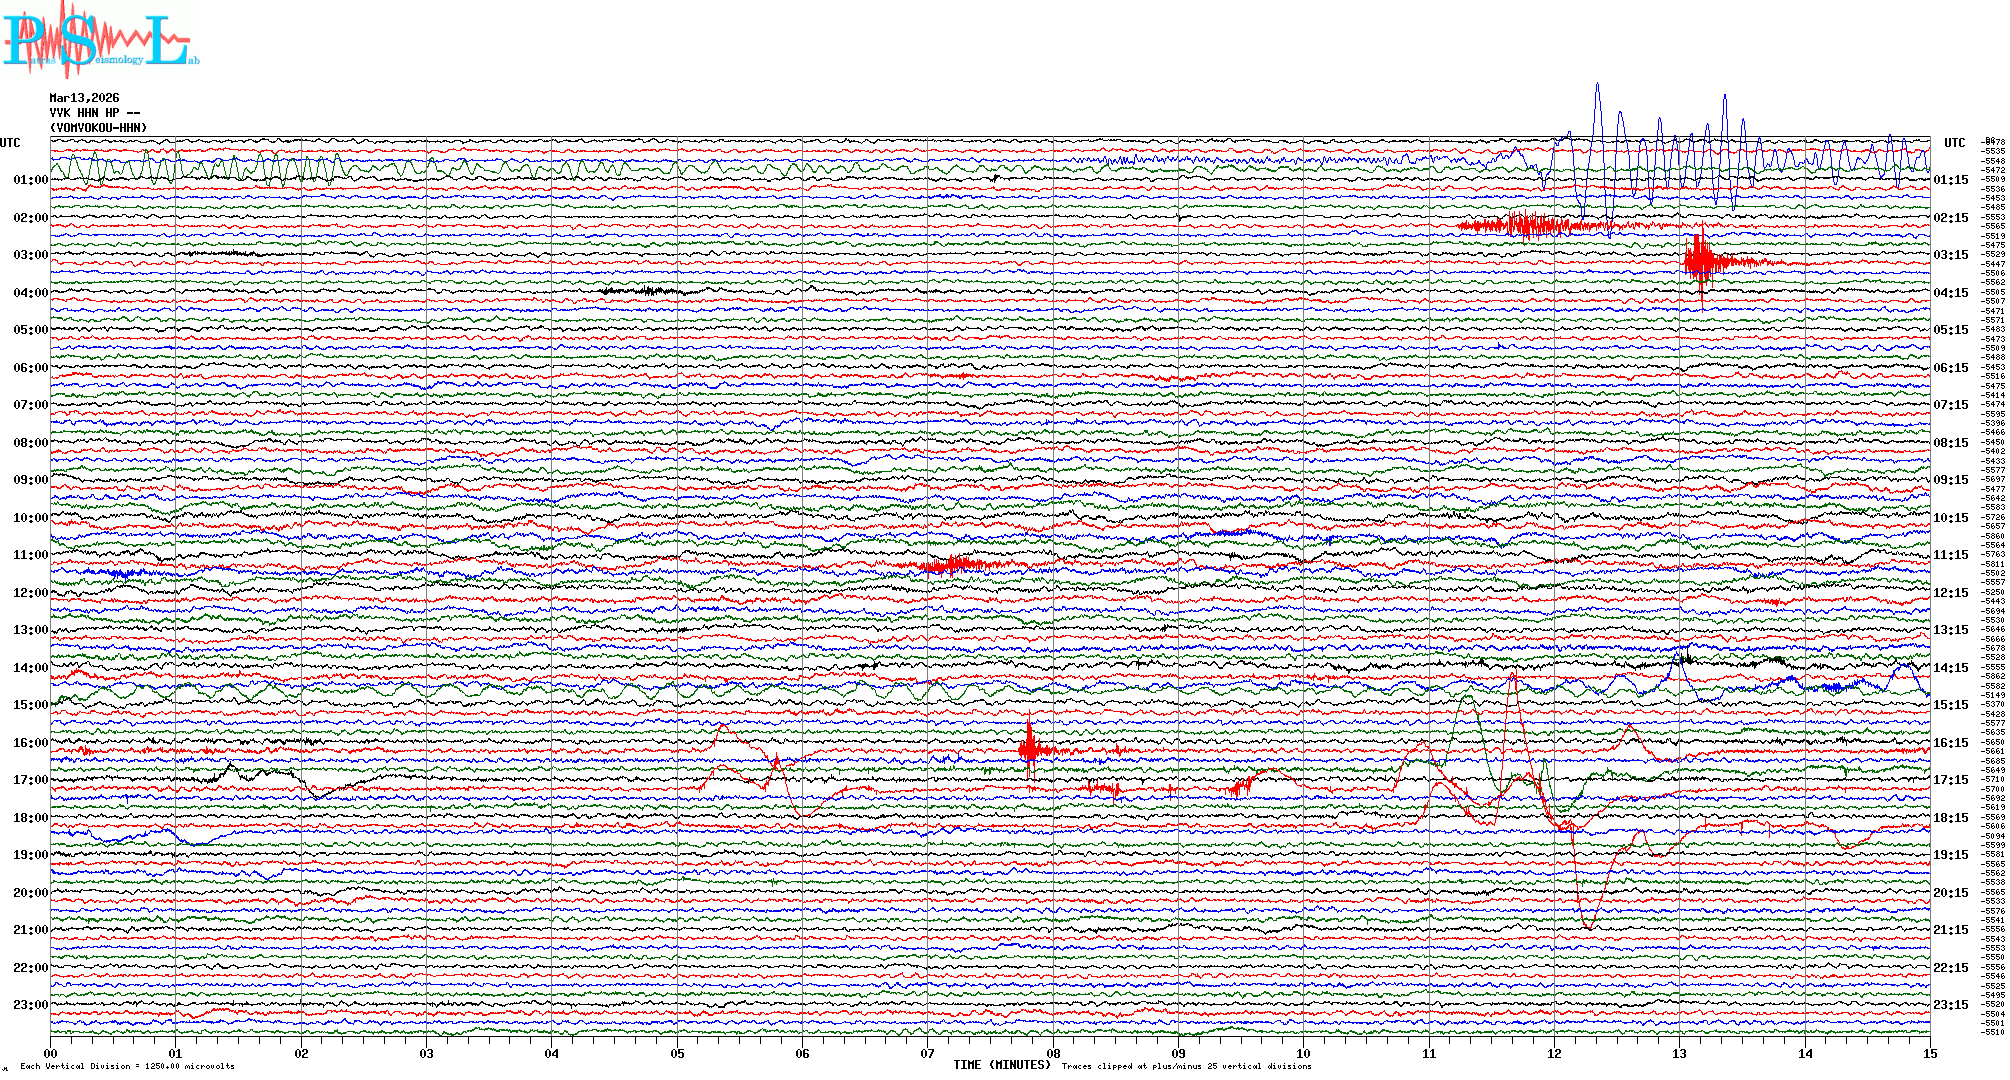Select the 16:15 time label on right
The width and height of the screenshot is (2010, 1080).
(x=1950, y=743)
